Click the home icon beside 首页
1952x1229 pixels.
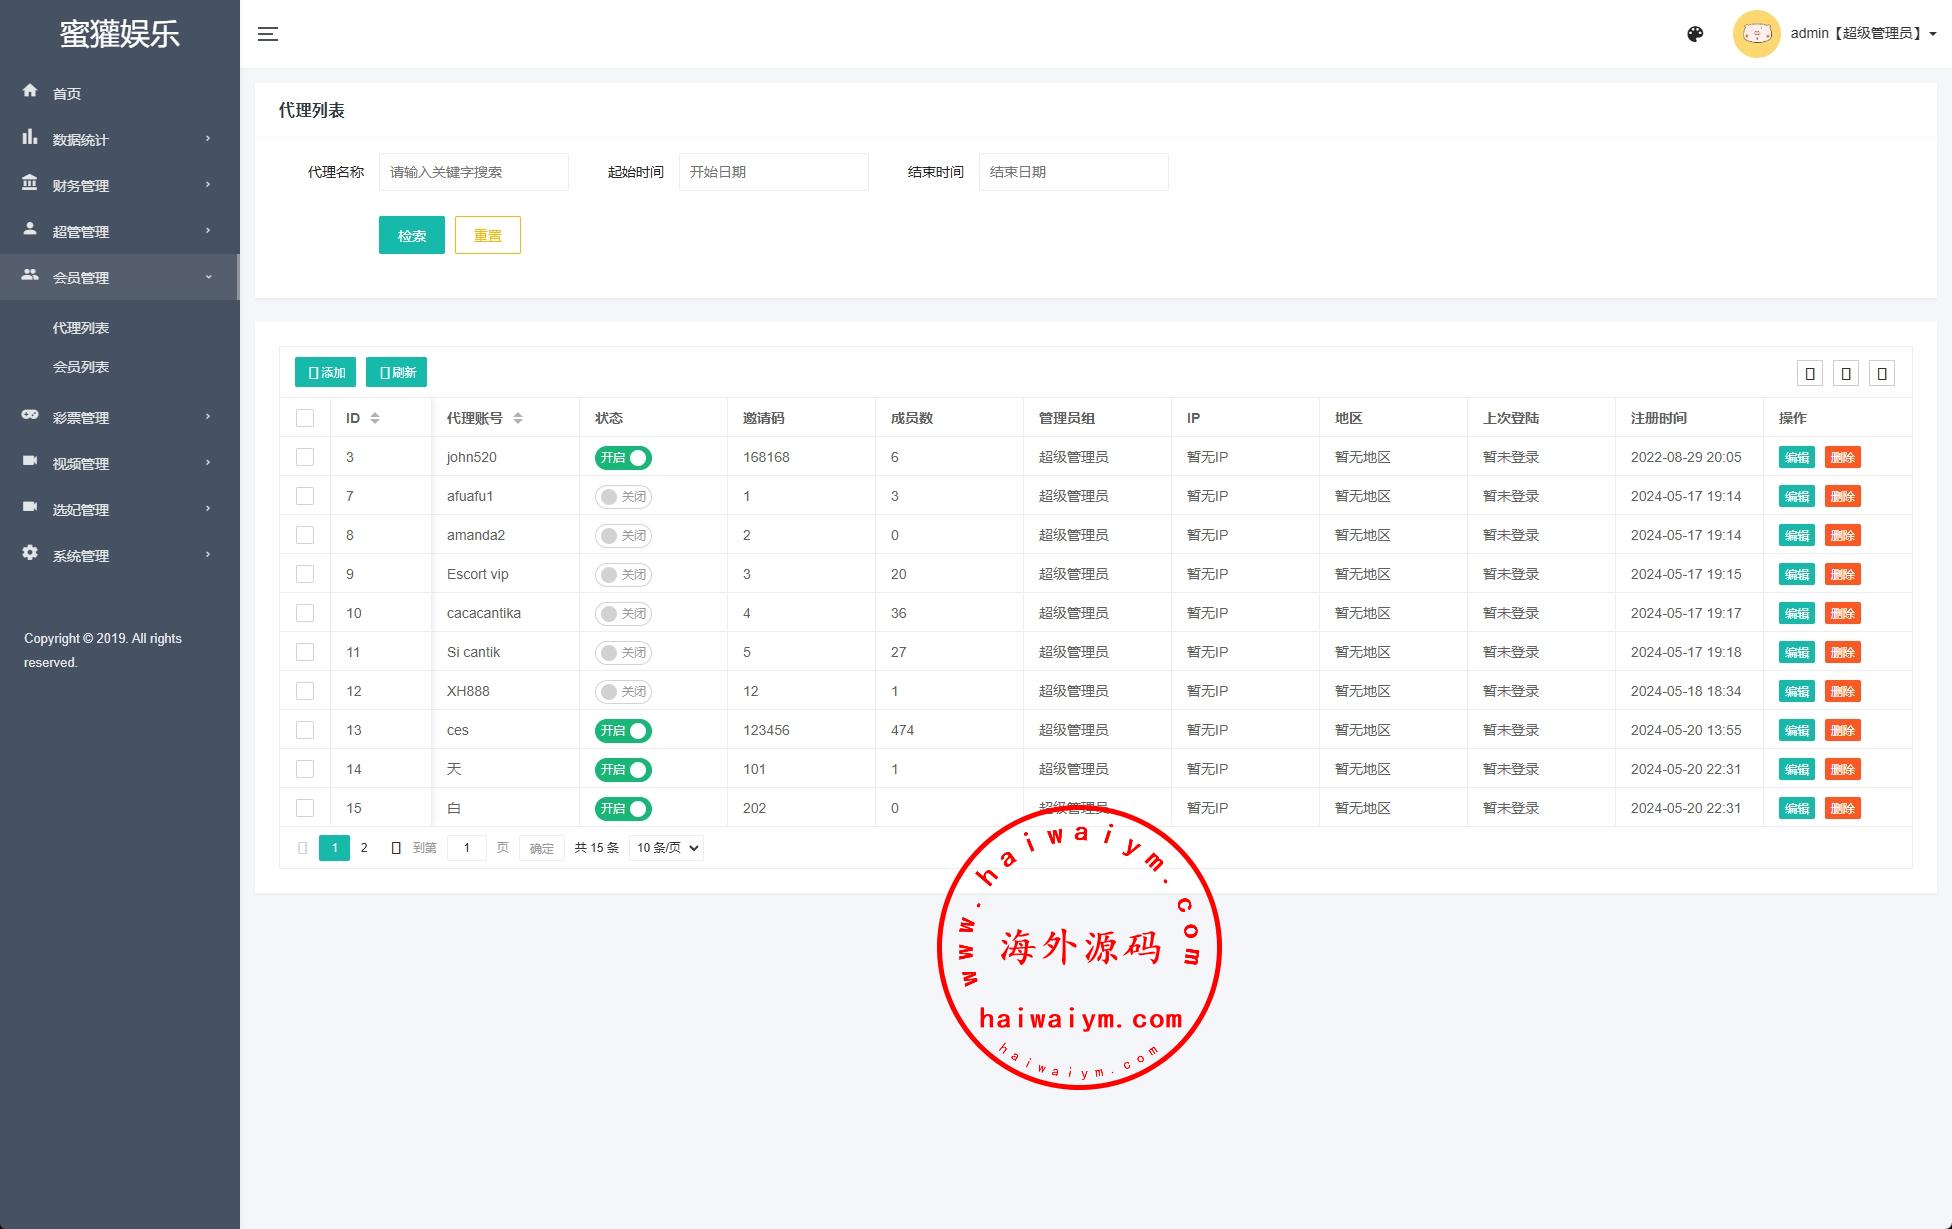click(x=30, y=91)
